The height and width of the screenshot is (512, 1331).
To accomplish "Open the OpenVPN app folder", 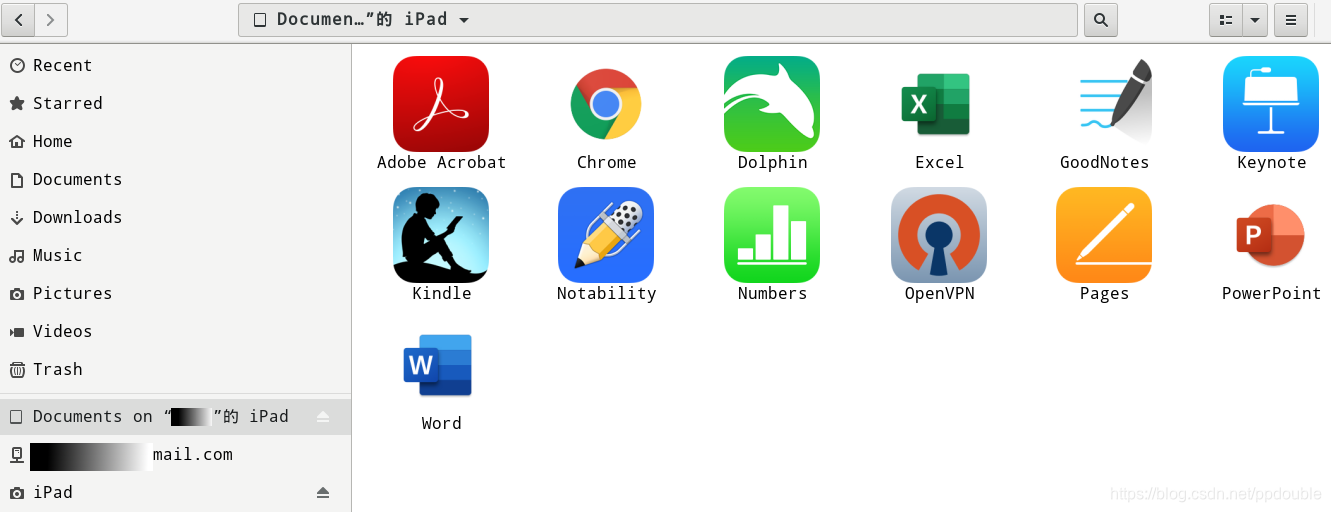I will coord(939,235).
